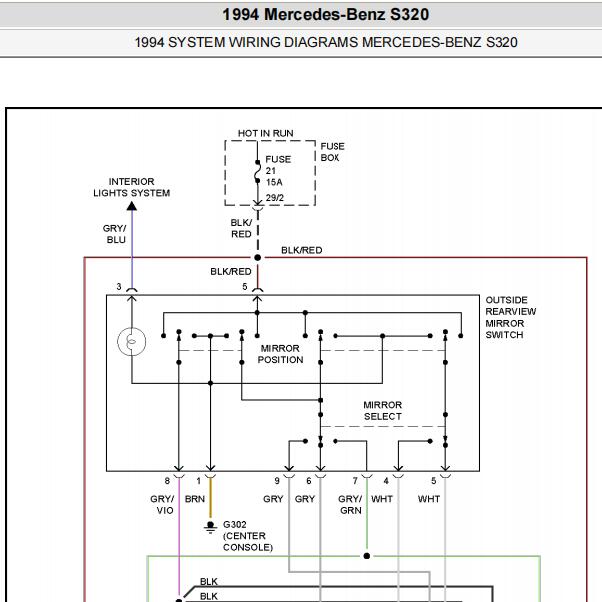Image resolution: width=602 pixels, height=602 pixels.
Task: Click the 'BLK/RED' label right of the junction dot
Action: (x=302, y=250)
